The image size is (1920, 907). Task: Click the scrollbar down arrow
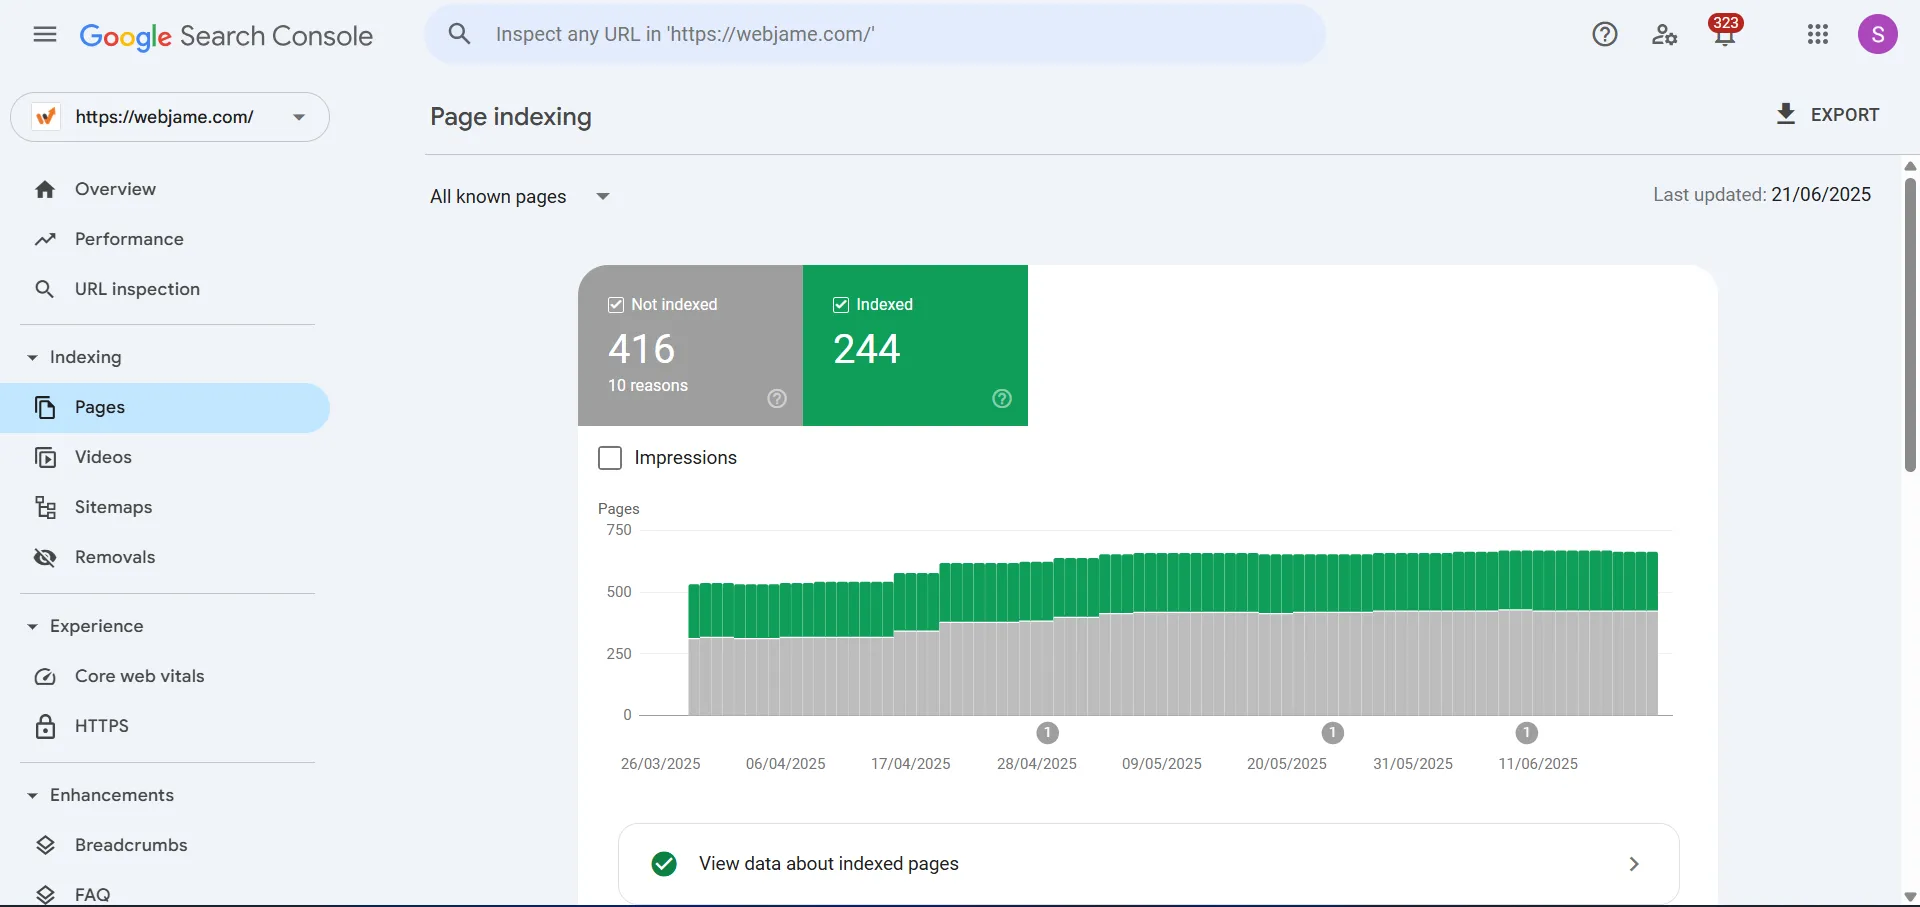tap(1910, 897)
